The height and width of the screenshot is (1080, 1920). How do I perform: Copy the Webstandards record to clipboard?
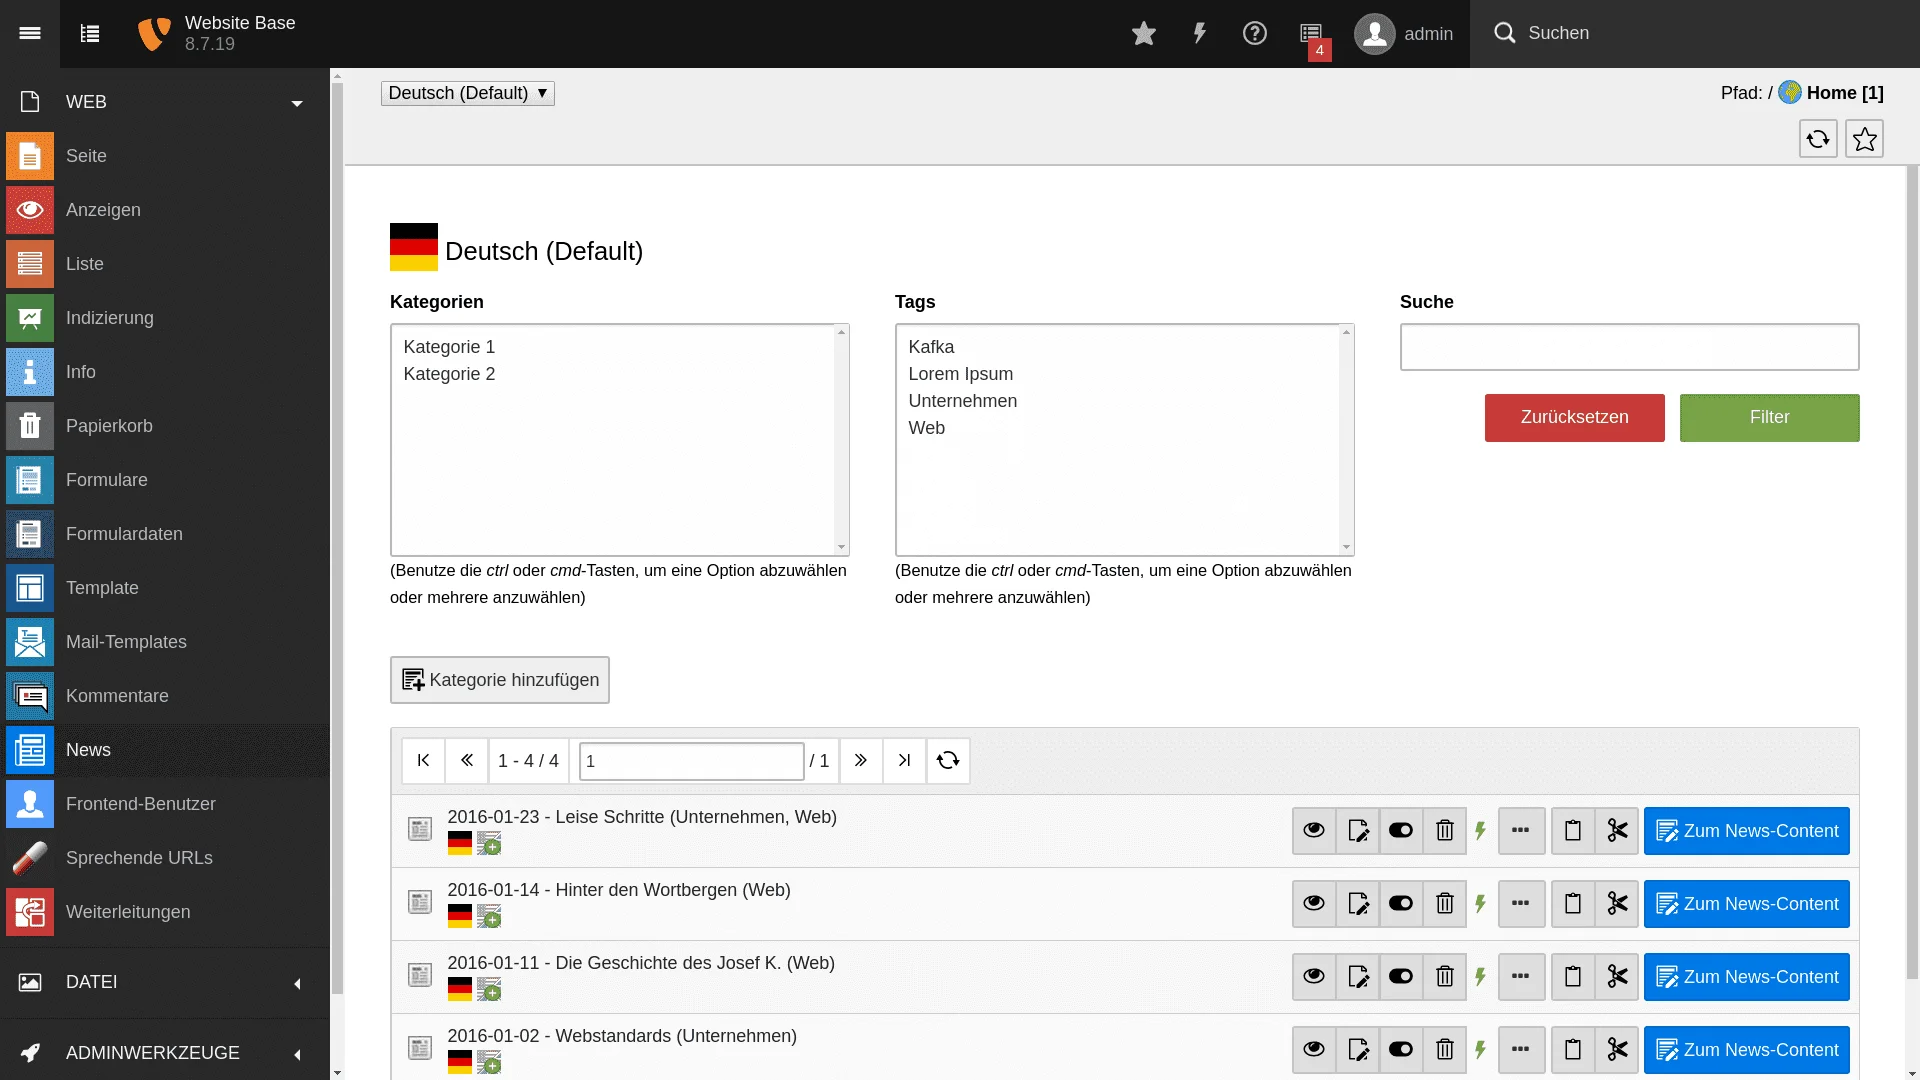pyautogui.click(x=1571, y=1049)
